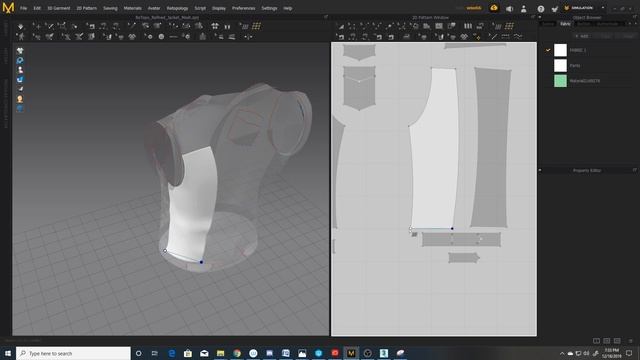Toggle the checkmark beside FABRIC 1
The width and height of the screenshot is (640, 360).
pyautogui.click(x=548, y=50)
